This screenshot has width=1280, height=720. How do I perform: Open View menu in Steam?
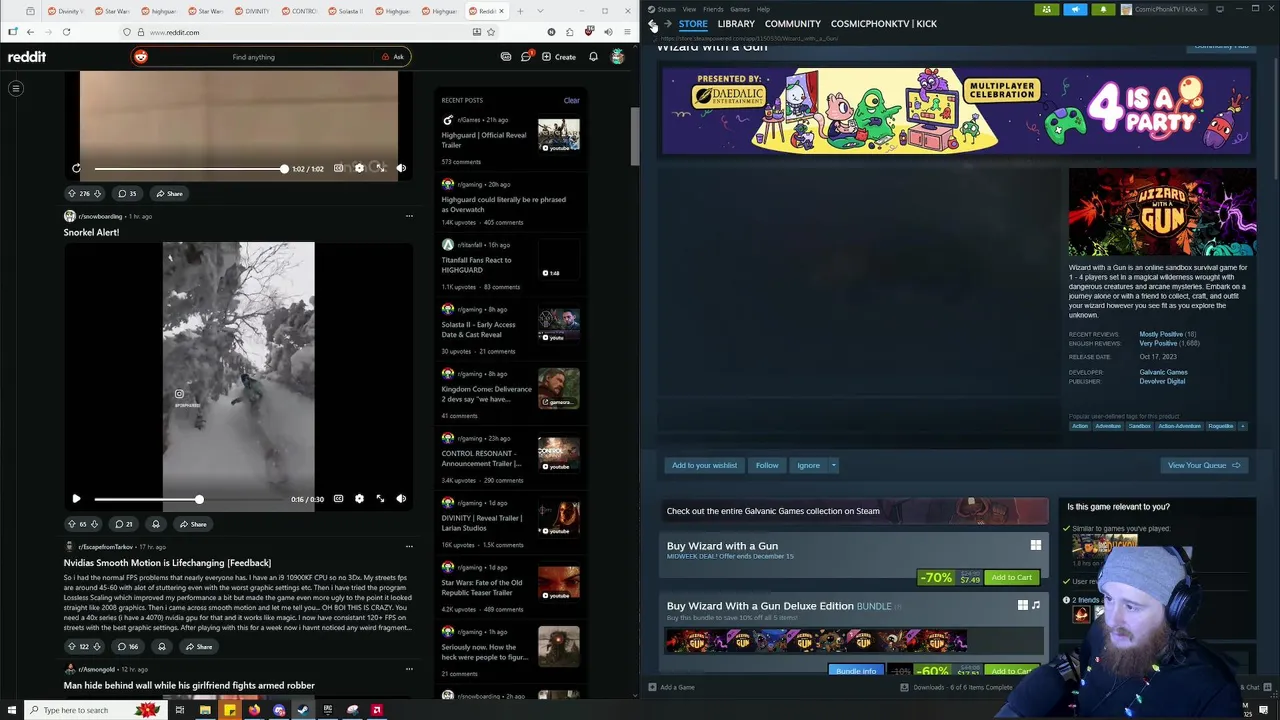click(x=689, y=9)
